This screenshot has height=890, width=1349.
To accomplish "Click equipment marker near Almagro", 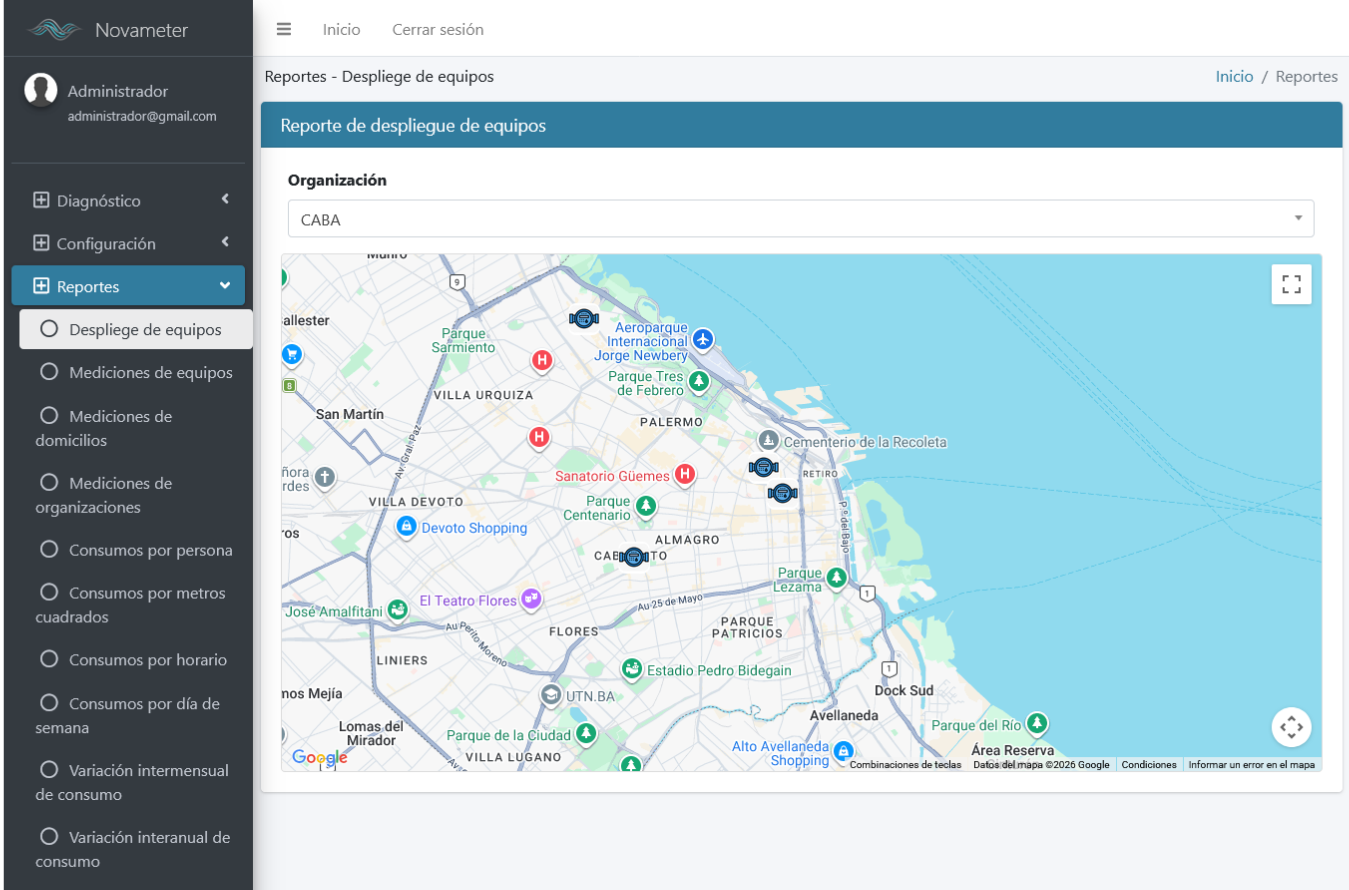I will point(633,556).
